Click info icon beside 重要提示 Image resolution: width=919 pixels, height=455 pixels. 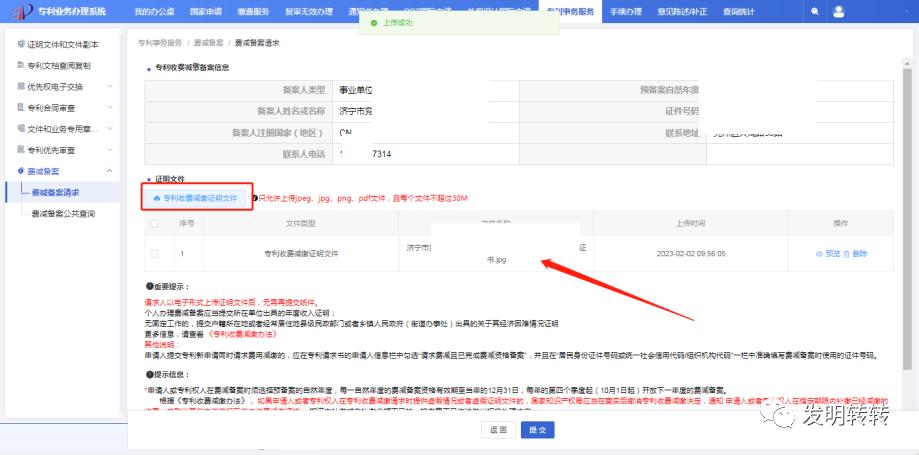pos(149,287)
